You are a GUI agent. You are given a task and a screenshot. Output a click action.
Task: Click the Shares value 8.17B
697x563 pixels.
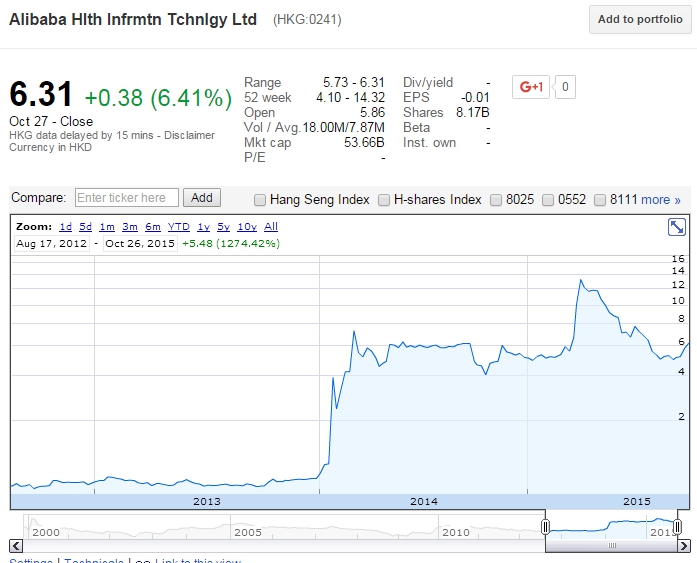(x=473, y=112)
